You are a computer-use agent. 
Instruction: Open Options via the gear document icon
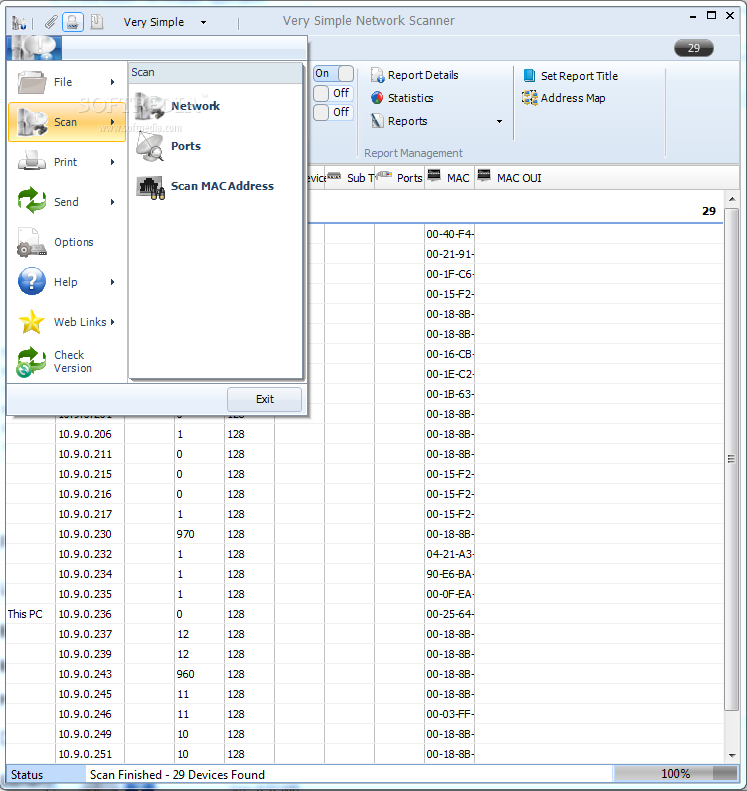pyautogui.click(x=31, y=242)
